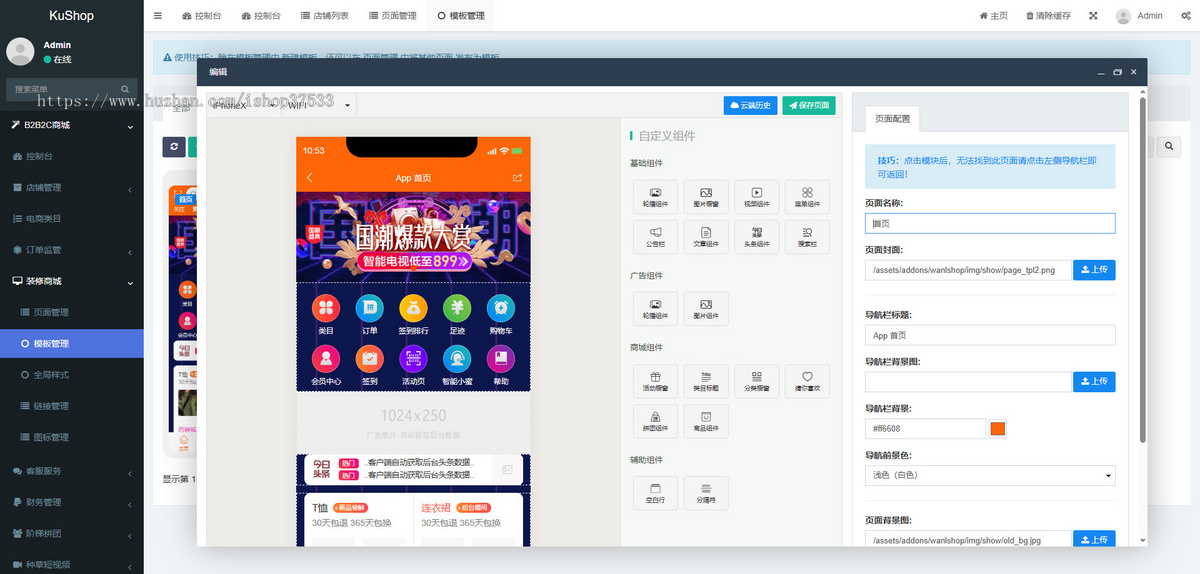Click the 云端历史 button

point(751,105)
